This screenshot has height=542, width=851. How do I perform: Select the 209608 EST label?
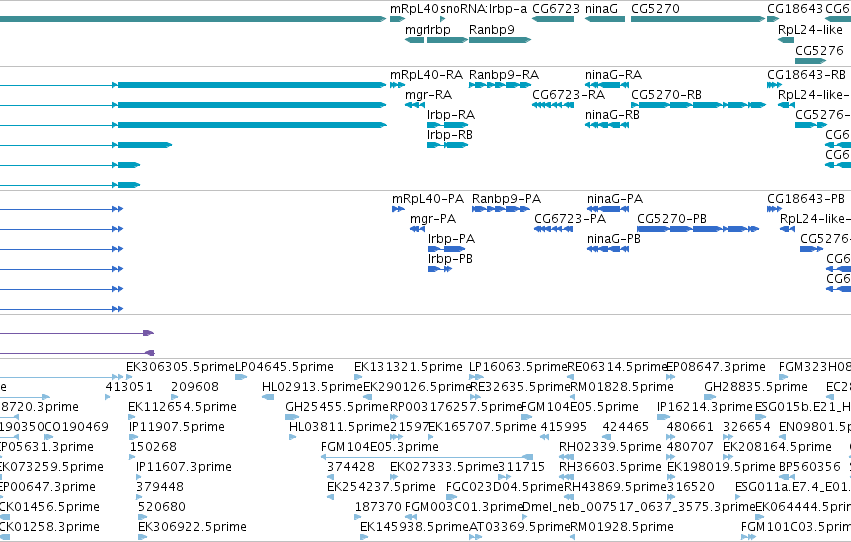(x=195, y=387)
